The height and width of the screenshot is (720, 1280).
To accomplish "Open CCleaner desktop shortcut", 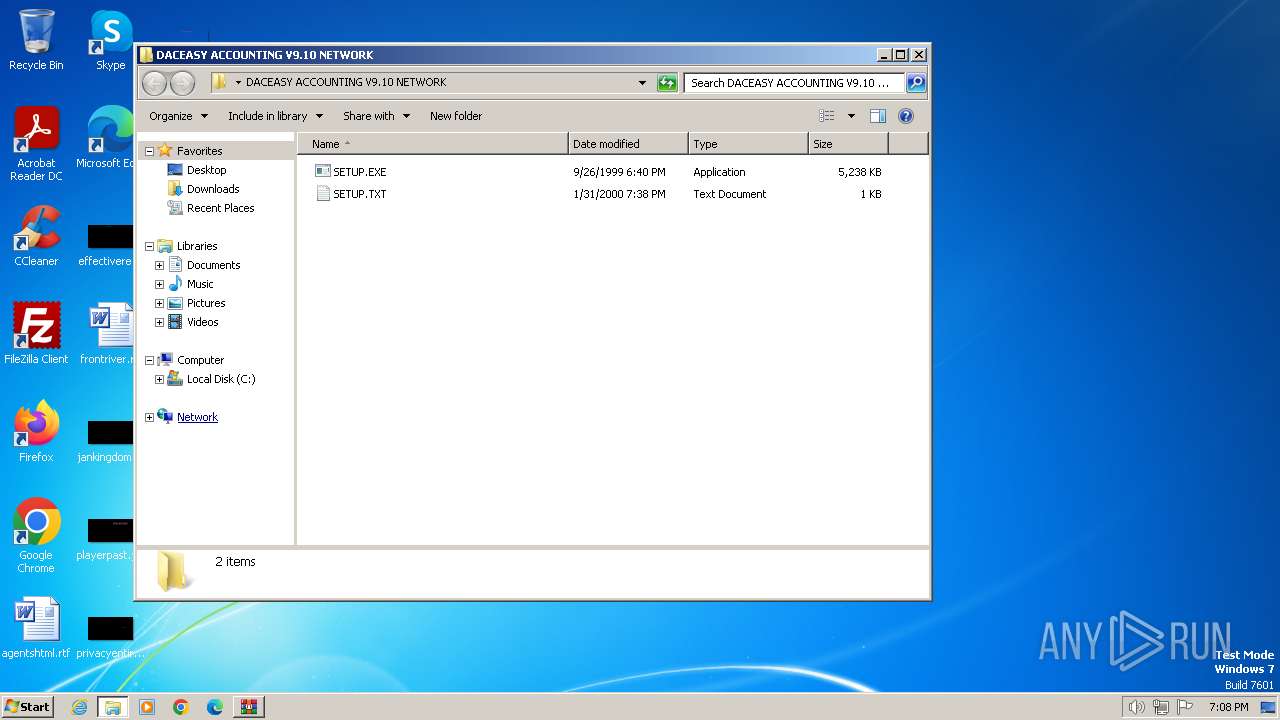I will pos(36,236).
